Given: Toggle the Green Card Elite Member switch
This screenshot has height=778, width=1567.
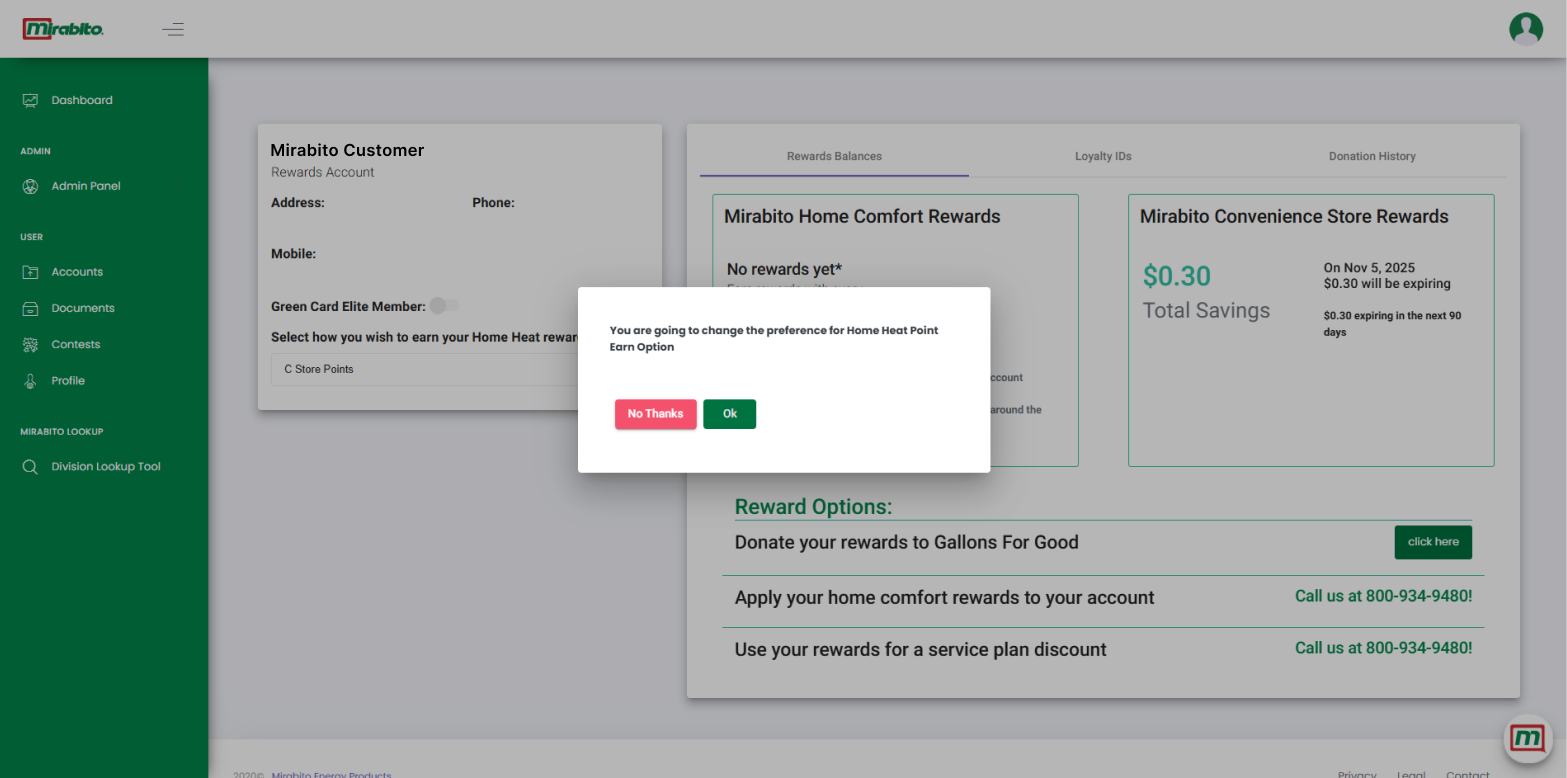Looking at the screenshot, I should point(443,306).
